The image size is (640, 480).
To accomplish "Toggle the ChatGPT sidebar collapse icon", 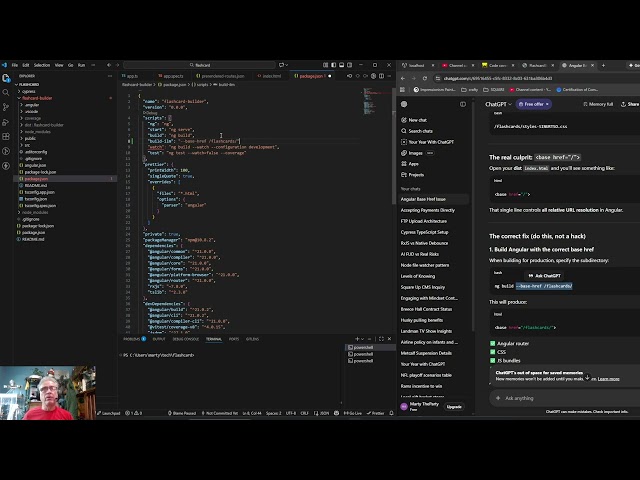I will pos(463,104).
